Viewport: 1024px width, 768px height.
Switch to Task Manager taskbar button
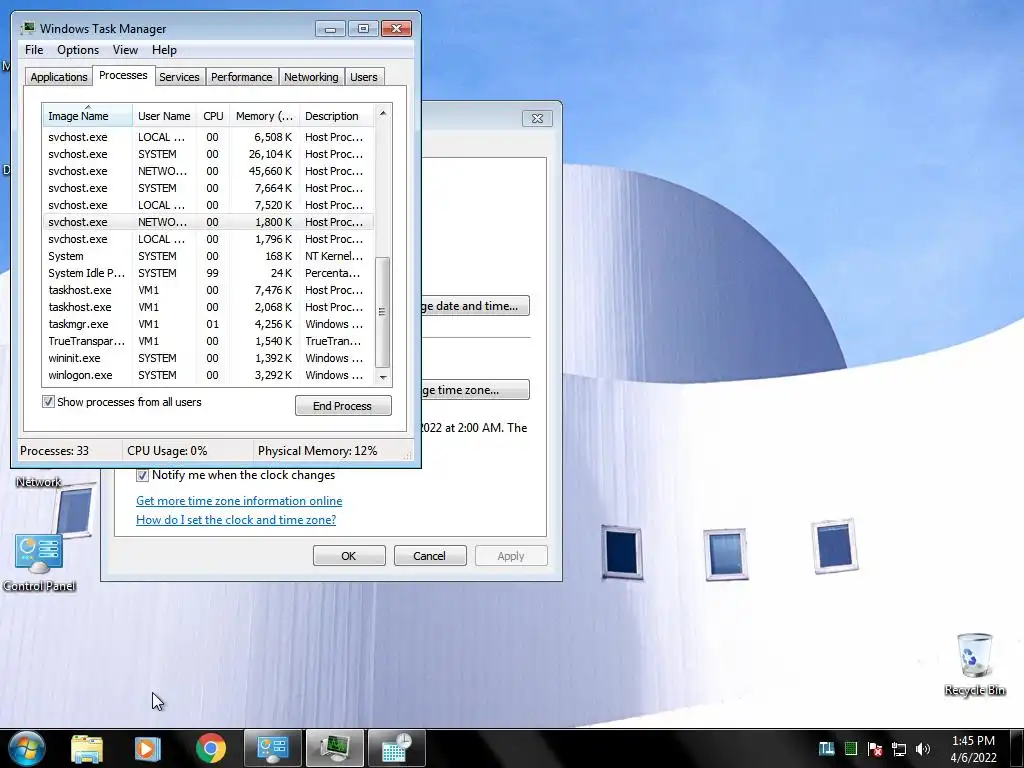334,748
